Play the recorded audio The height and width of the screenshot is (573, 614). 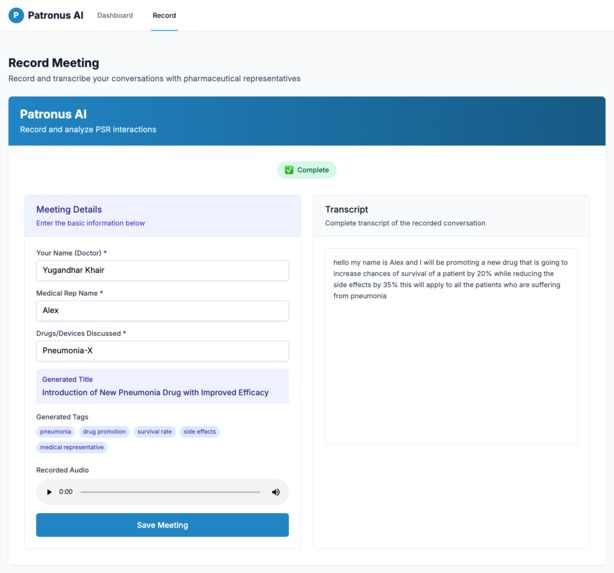[x=49, y=492]
